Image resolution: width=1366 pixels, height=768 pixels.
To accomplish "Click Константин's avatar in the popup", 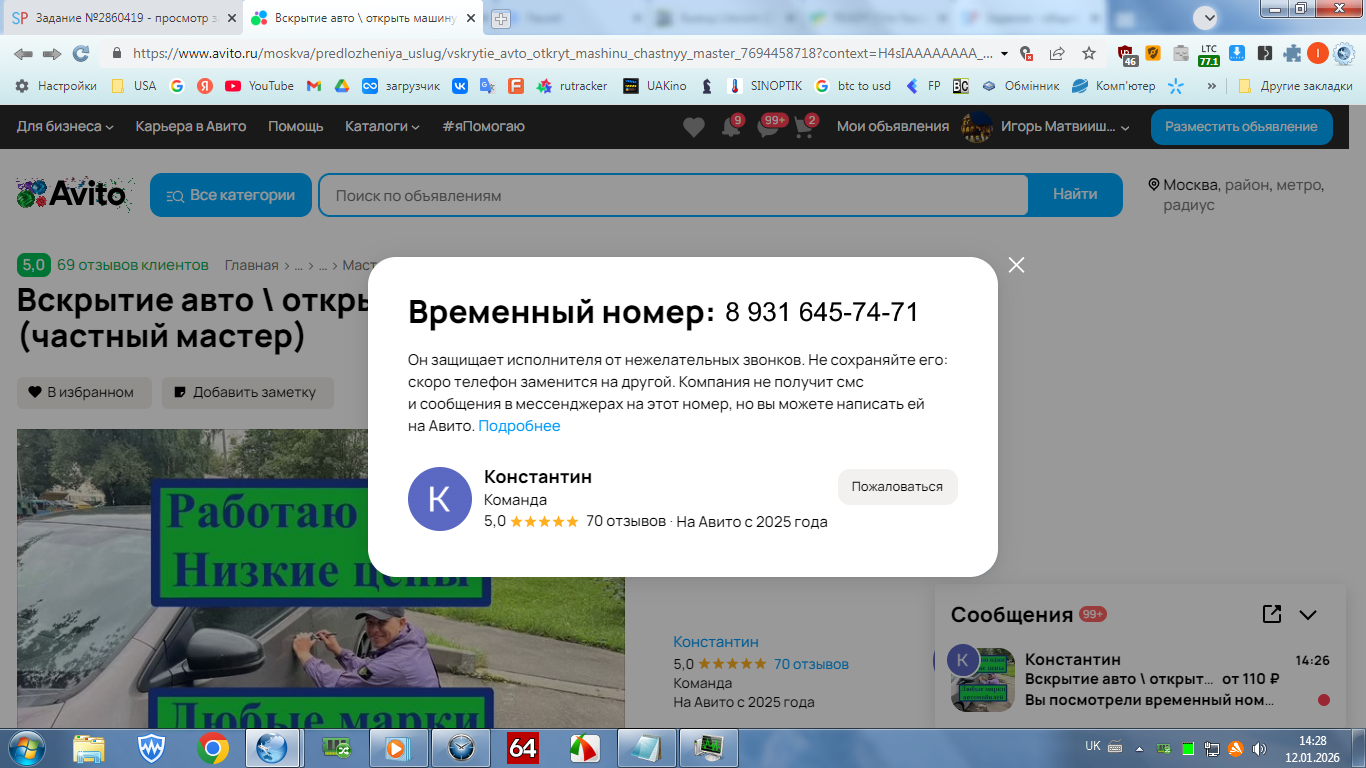I will (x=440, y=498).
